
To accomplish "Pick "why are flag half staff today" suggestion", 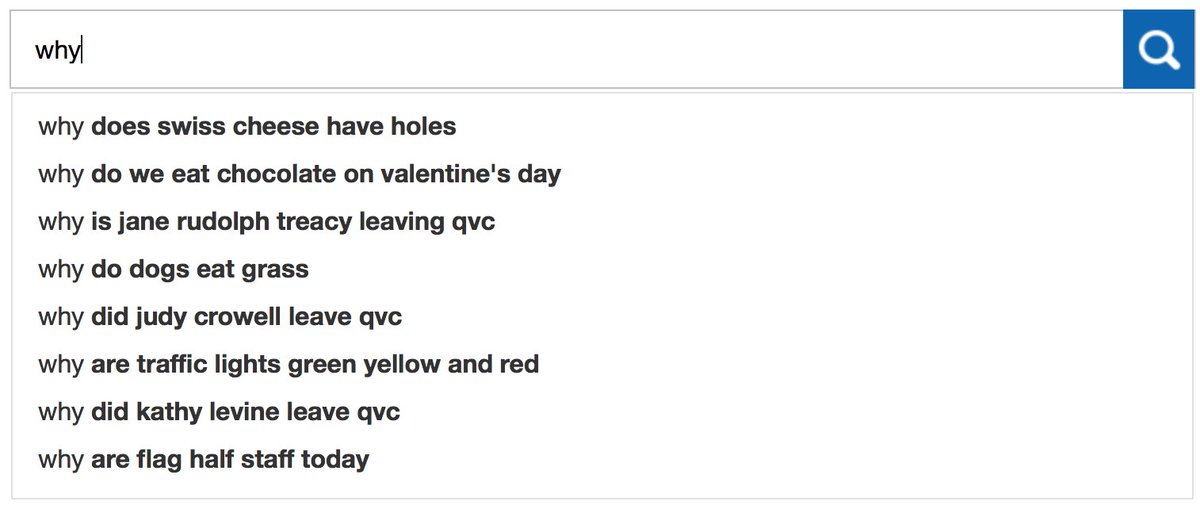I will tap(203, 460).
